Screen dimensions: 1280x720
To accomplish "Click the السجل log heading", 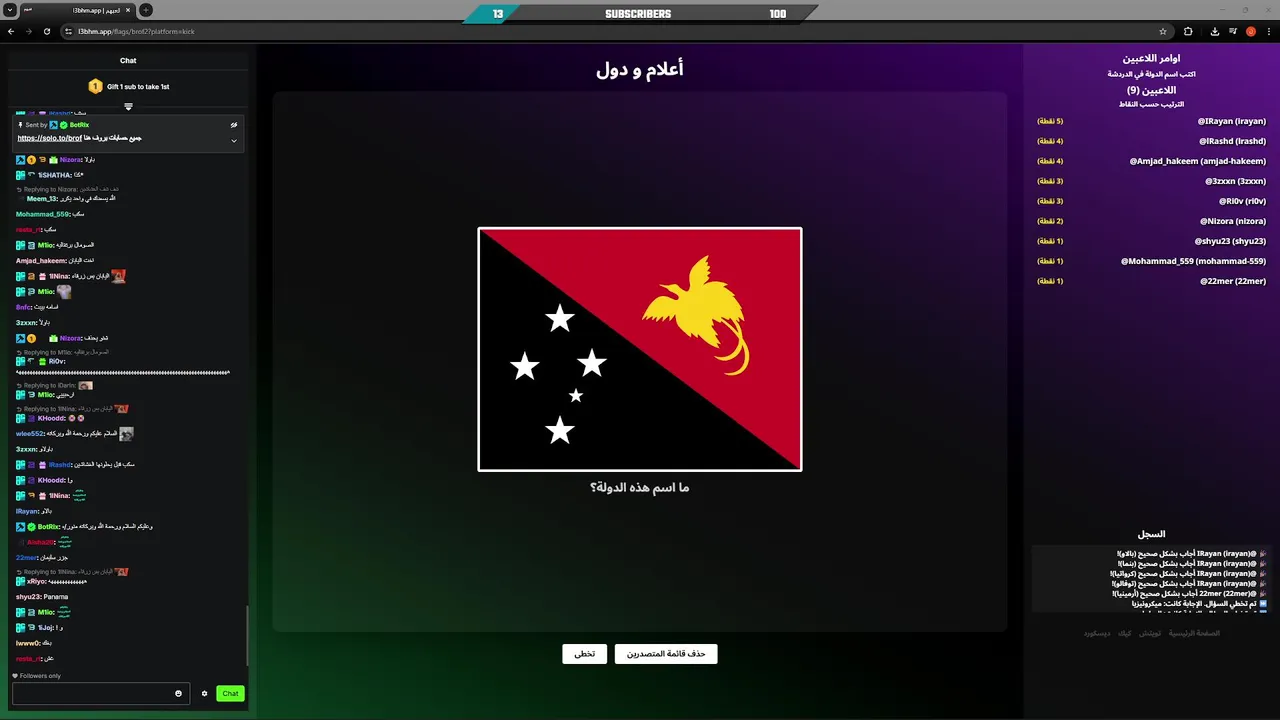I will point(1151,534).
